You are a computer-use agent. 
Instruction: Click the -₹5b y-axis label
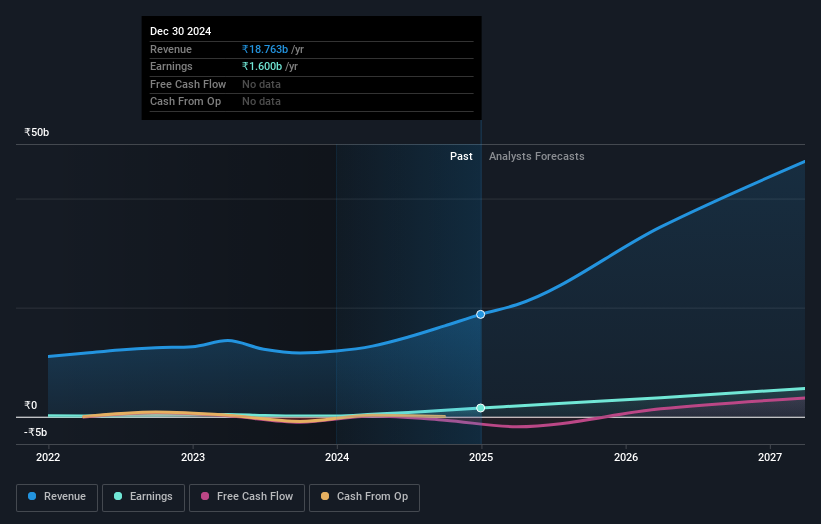point(36,432)
